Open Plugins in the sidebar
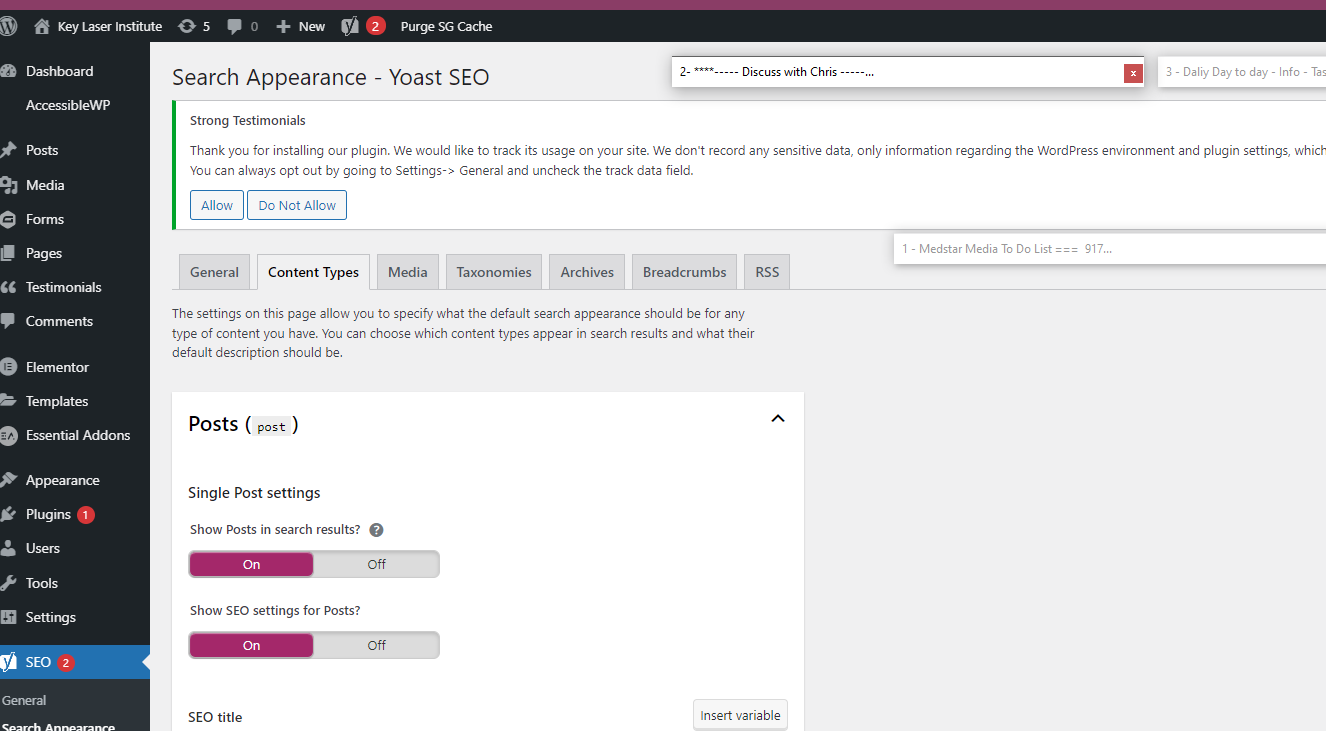The image size is (1326, 731). [48, 514]
